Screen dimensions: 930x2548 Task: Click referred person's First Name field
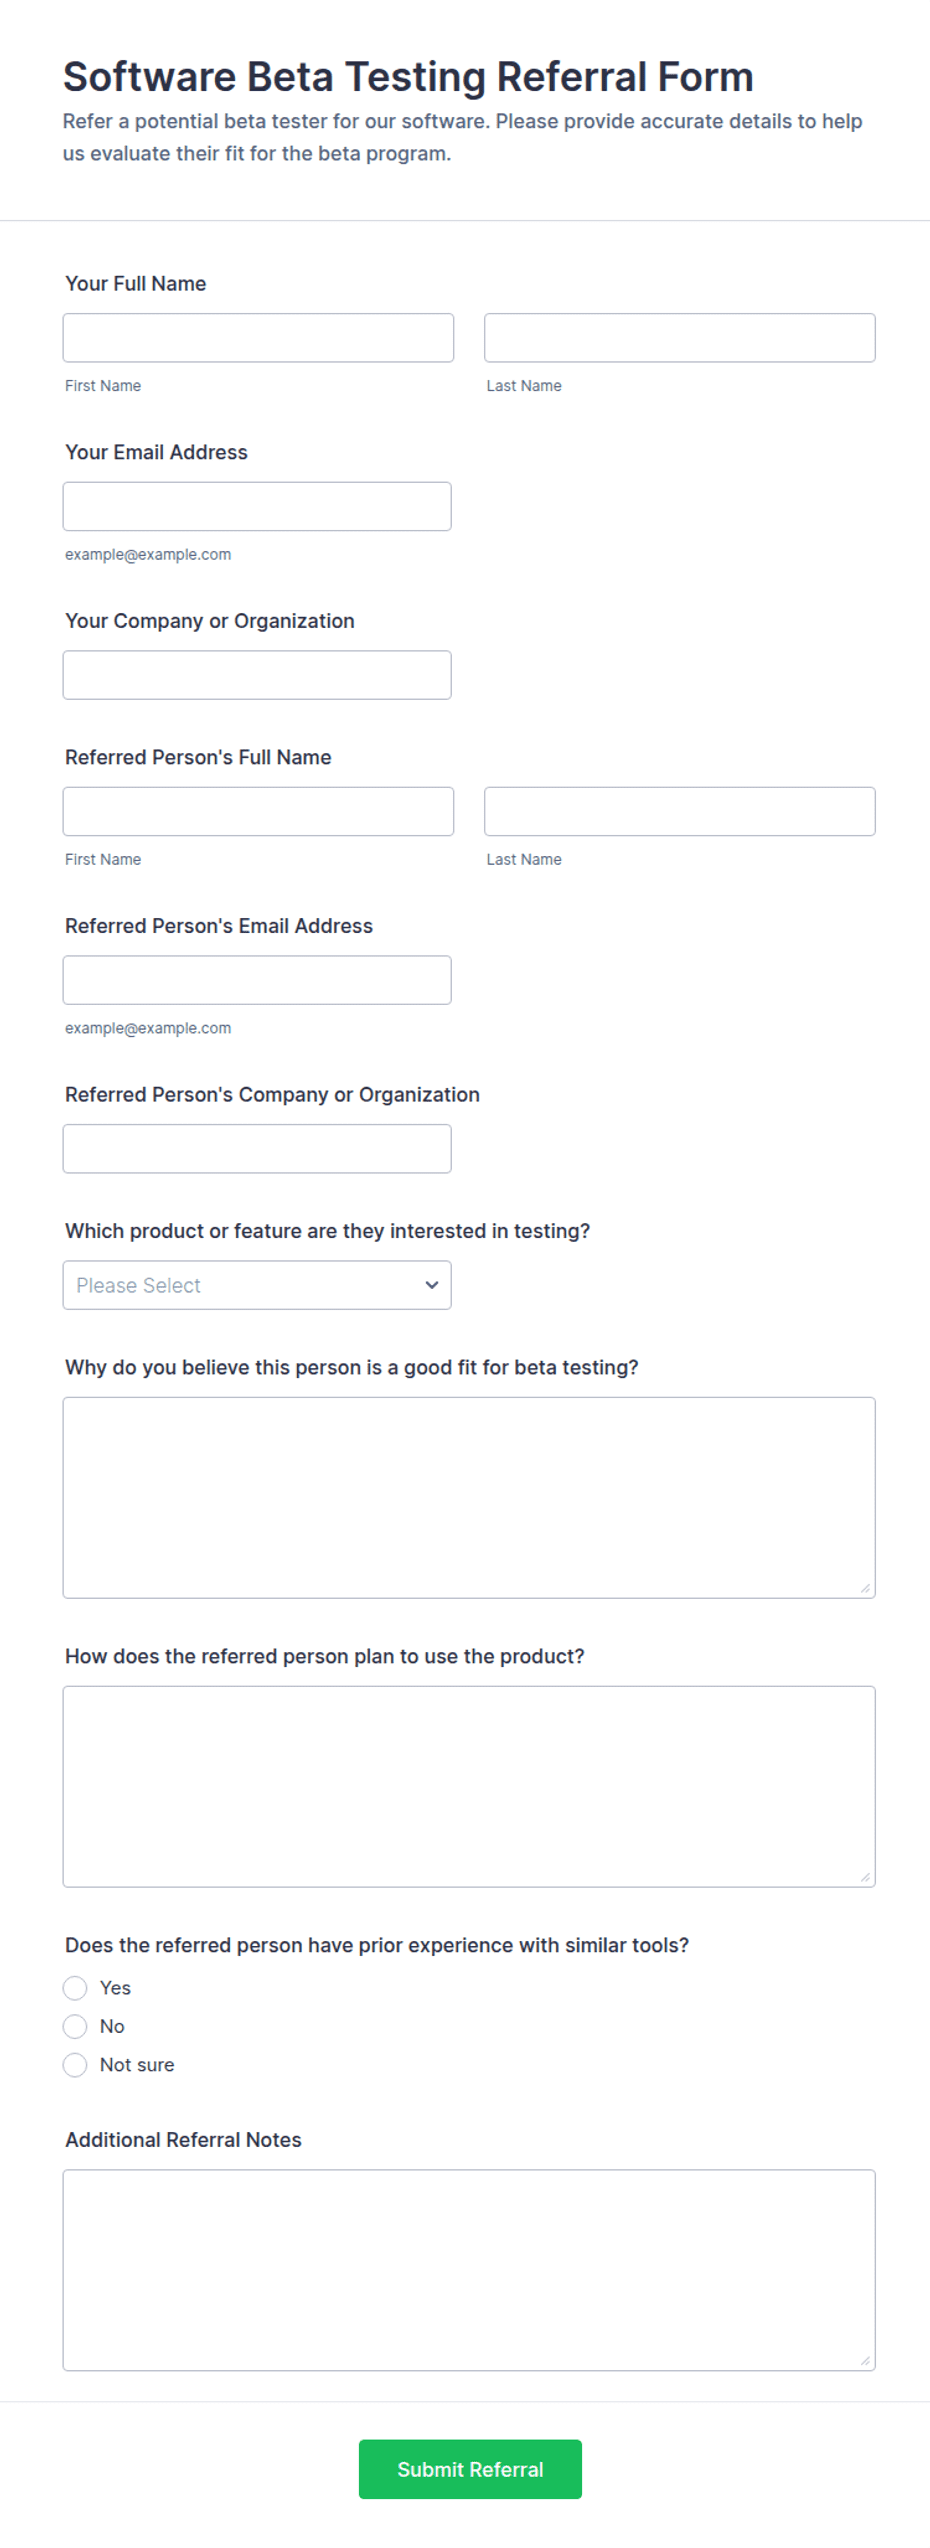click(258, 812)
